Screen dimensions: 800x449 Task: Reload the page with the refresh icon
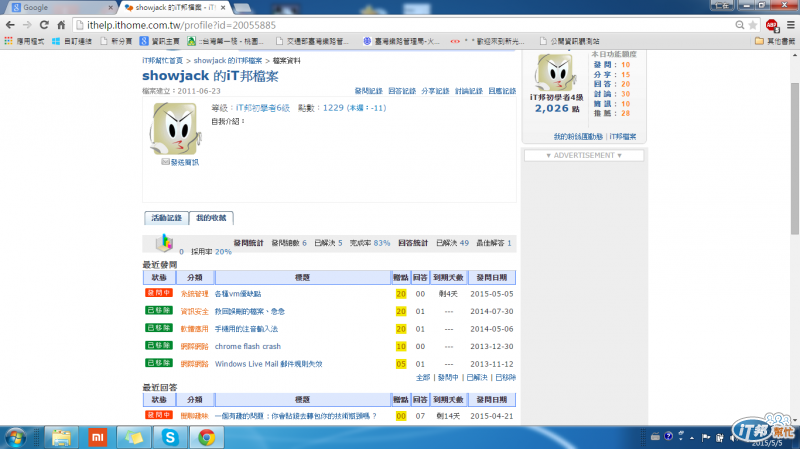pos(44,25)
